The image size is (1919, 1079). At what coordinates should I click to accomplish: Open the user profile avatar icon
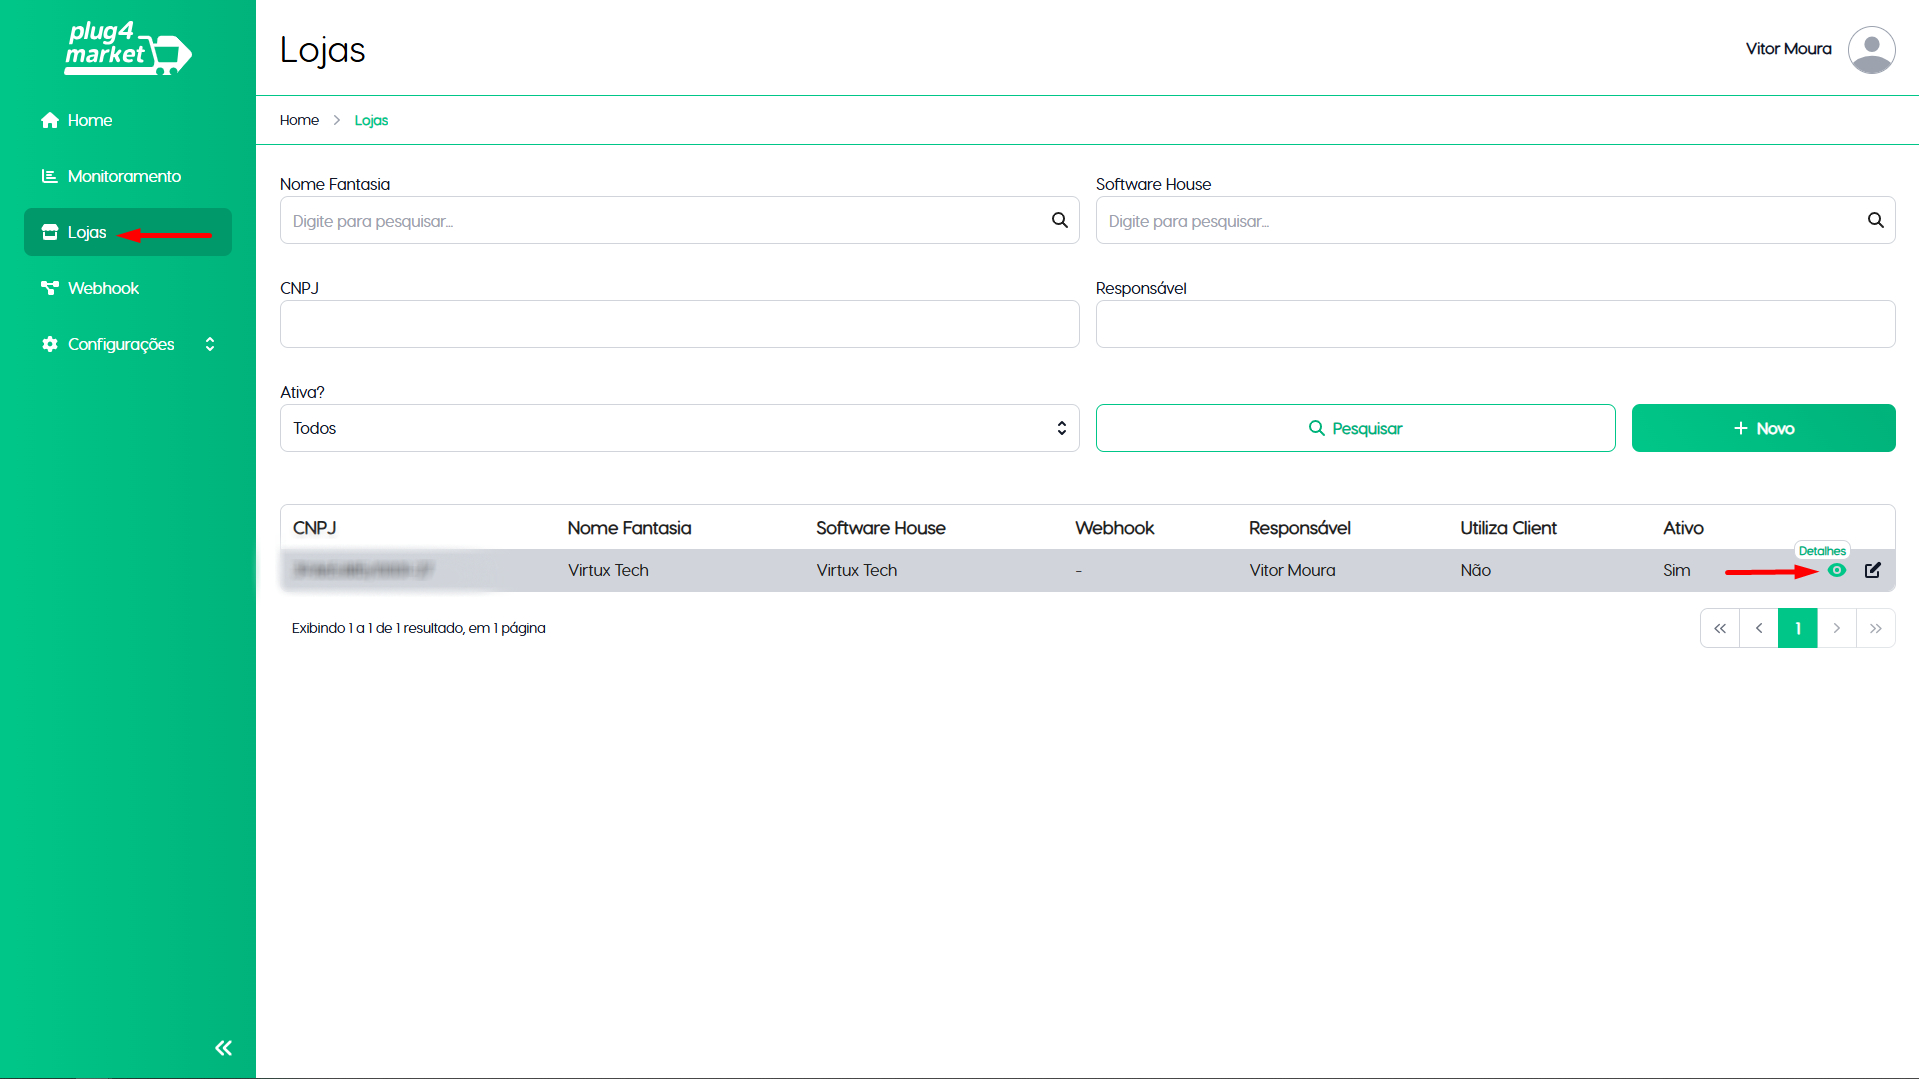(1871, 49)
